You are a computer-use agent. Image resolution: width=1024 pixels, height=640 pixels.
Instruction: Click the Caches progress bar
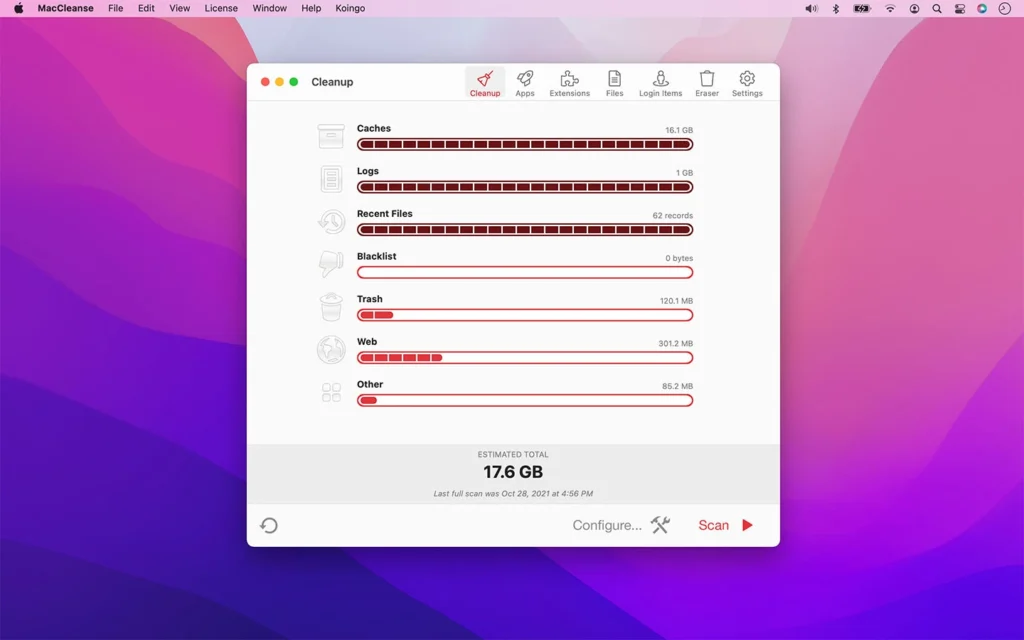[525, 143]
